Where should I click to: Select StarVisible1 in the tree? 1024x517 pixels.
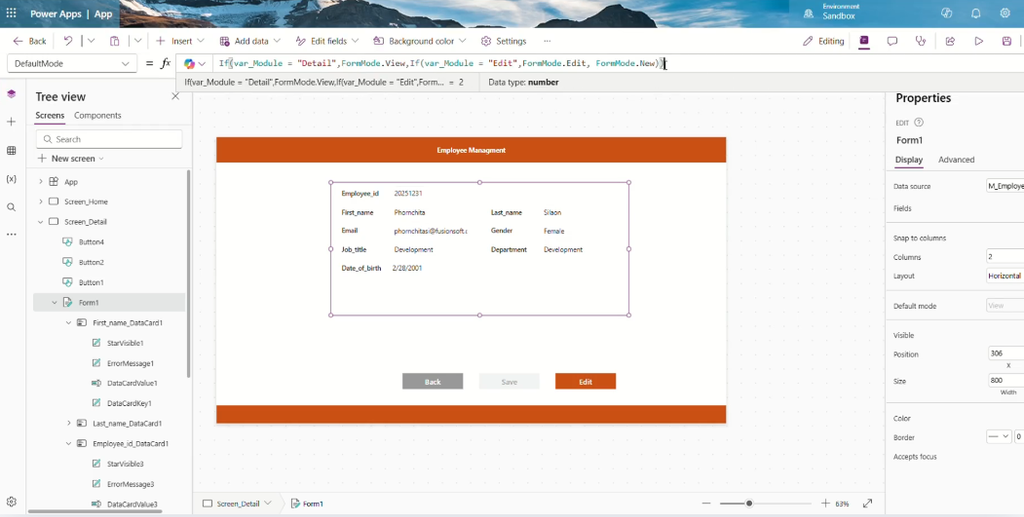point(125,343)
